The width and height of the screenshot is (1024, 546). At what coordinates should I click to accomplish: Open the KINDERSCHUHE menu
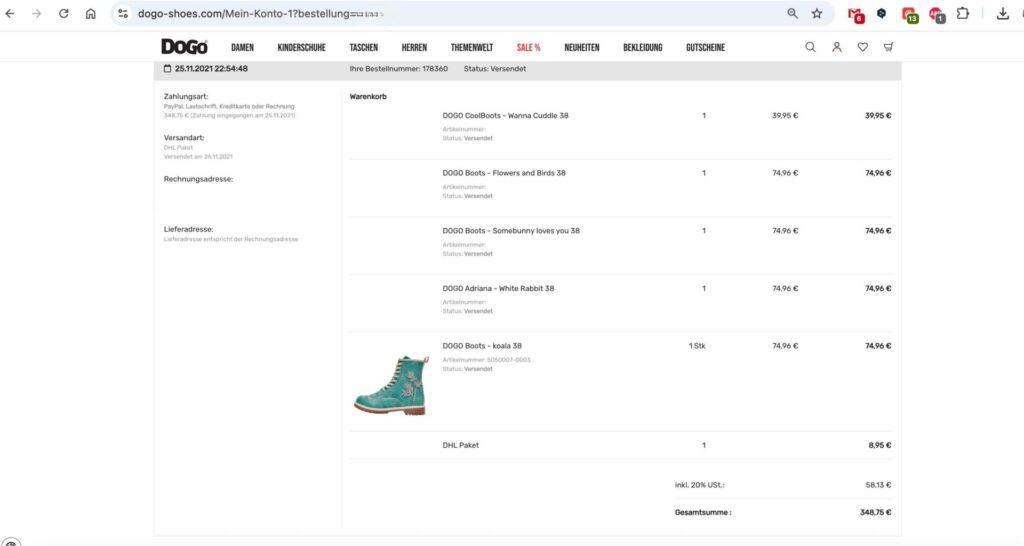click(301, 48)
